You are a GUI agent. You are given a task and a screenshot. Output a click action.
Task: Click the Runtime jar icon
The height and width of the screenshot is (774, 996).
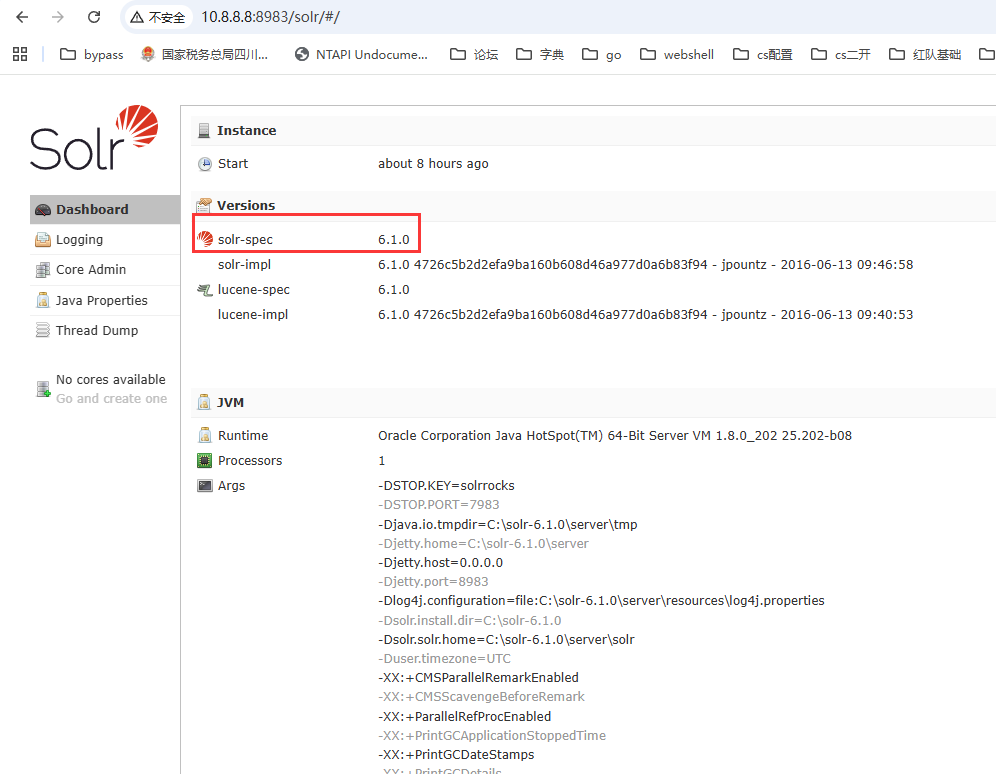[x=205, y=436]
